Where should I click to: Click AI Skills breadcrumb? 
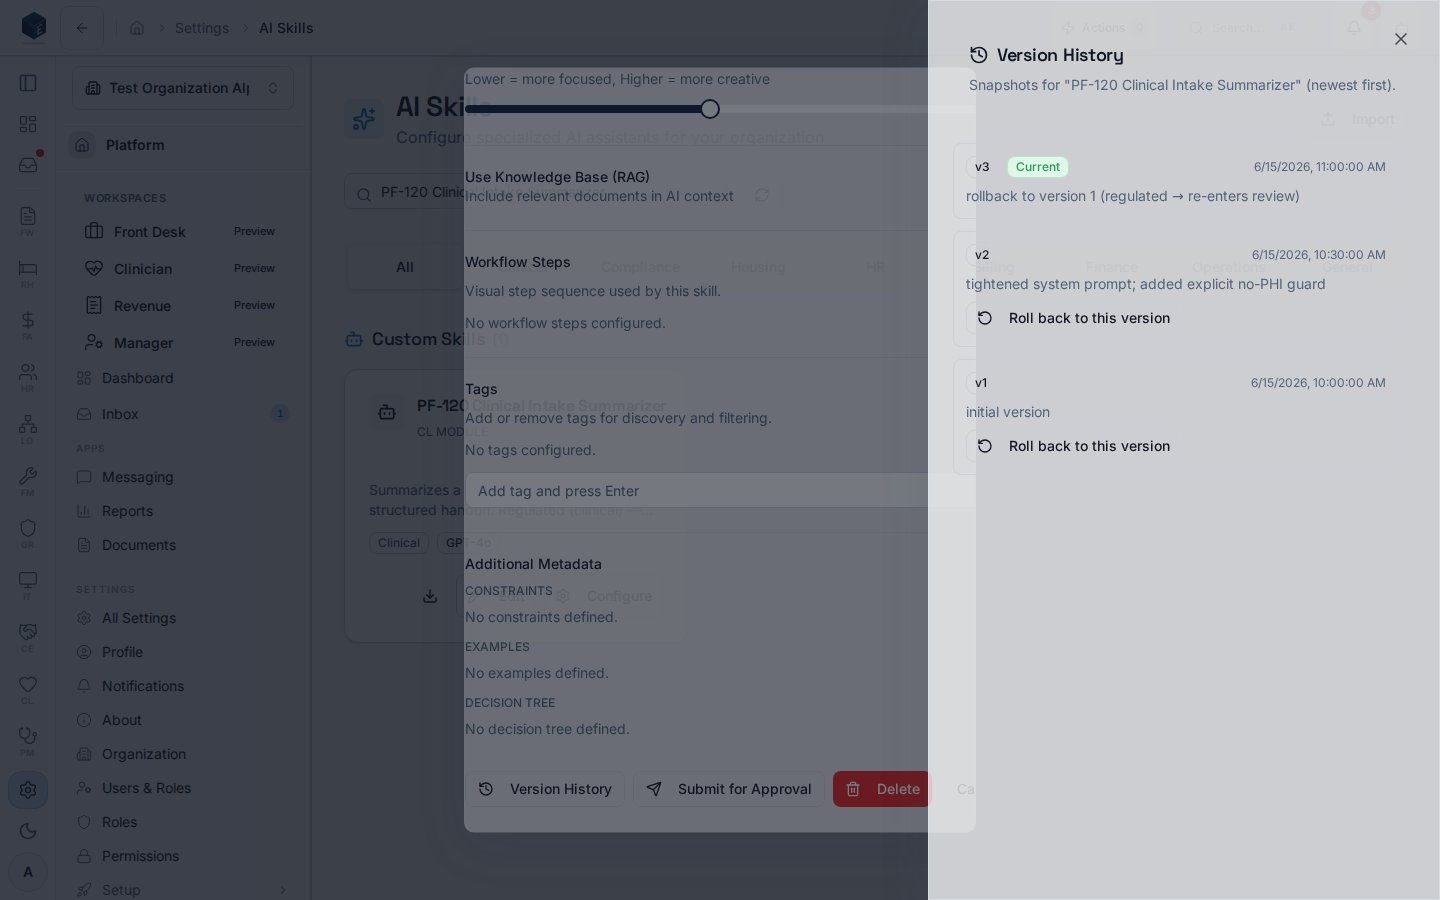pos(286,28)
